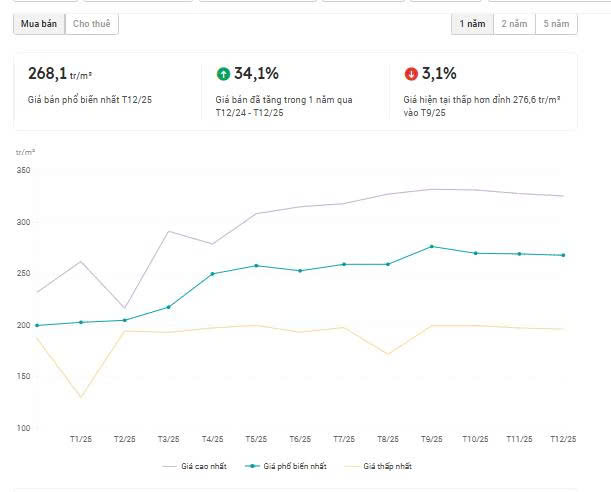
Task: Click the teal data point at T3/25
Action: coord(168,307)
